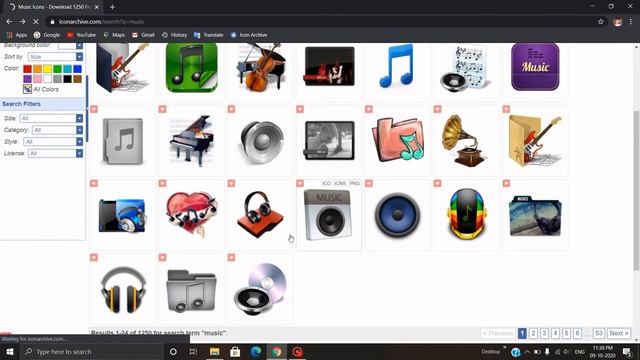640x360 pixels.
Task: Toggle favorite marker on grand piano icon
Action: pos(162,109)
